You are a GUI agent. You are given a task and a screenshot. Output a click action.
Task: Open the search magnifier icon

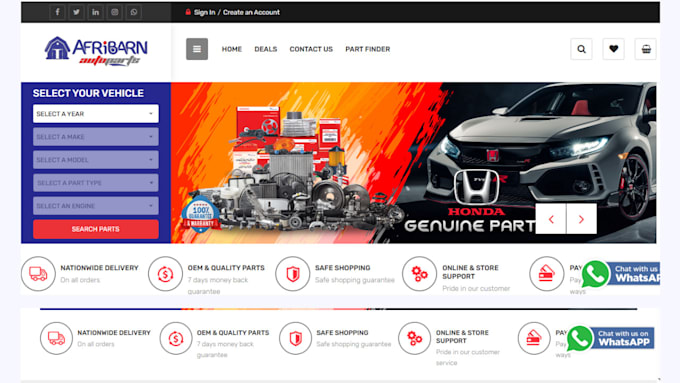click(x=582, y=49)
